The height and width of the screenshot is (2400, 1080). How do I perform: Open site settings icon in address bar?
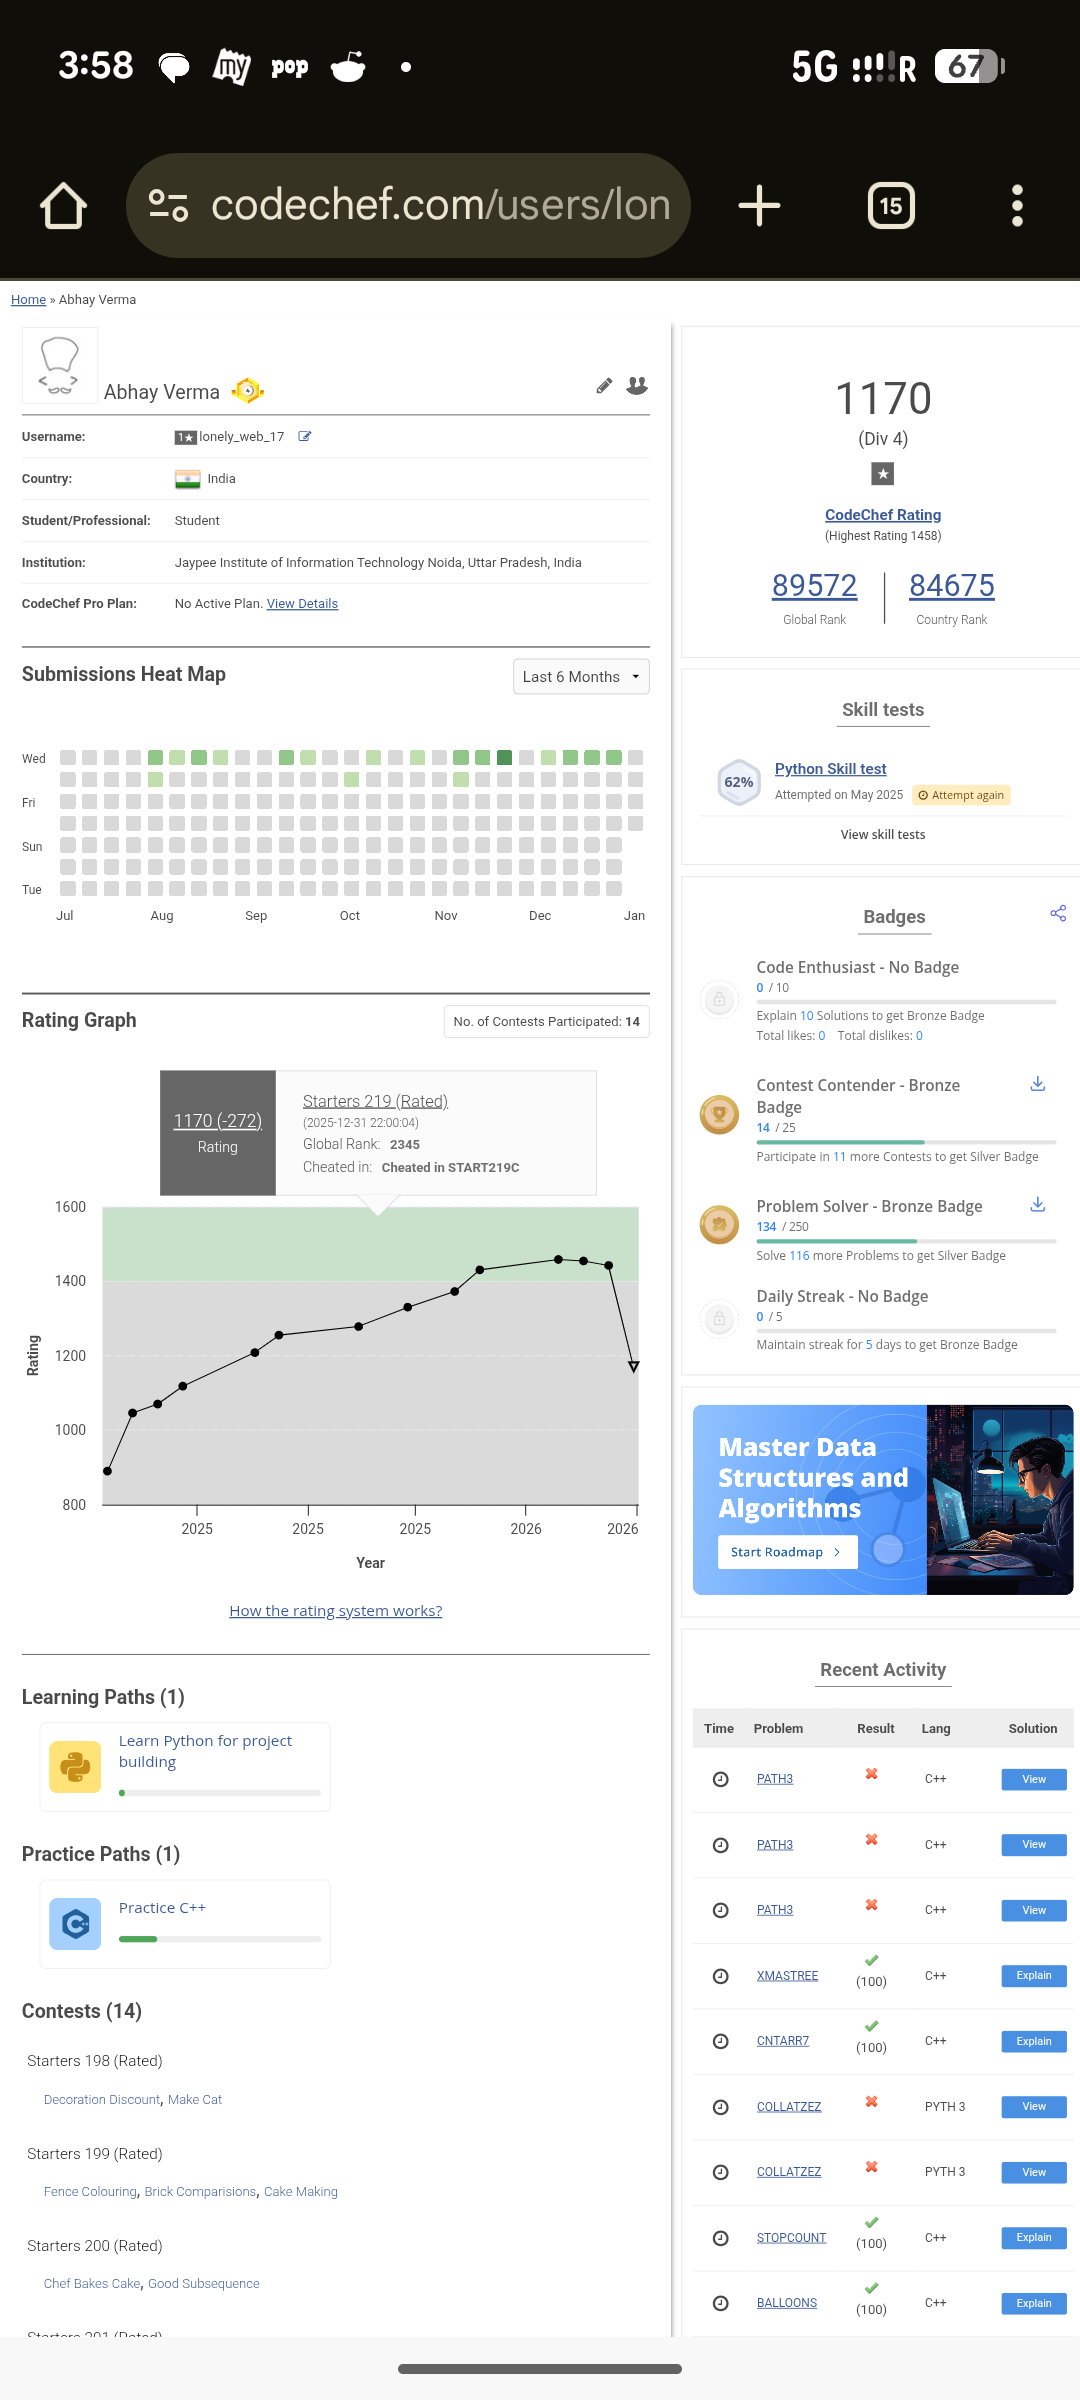tap(168, 206)
